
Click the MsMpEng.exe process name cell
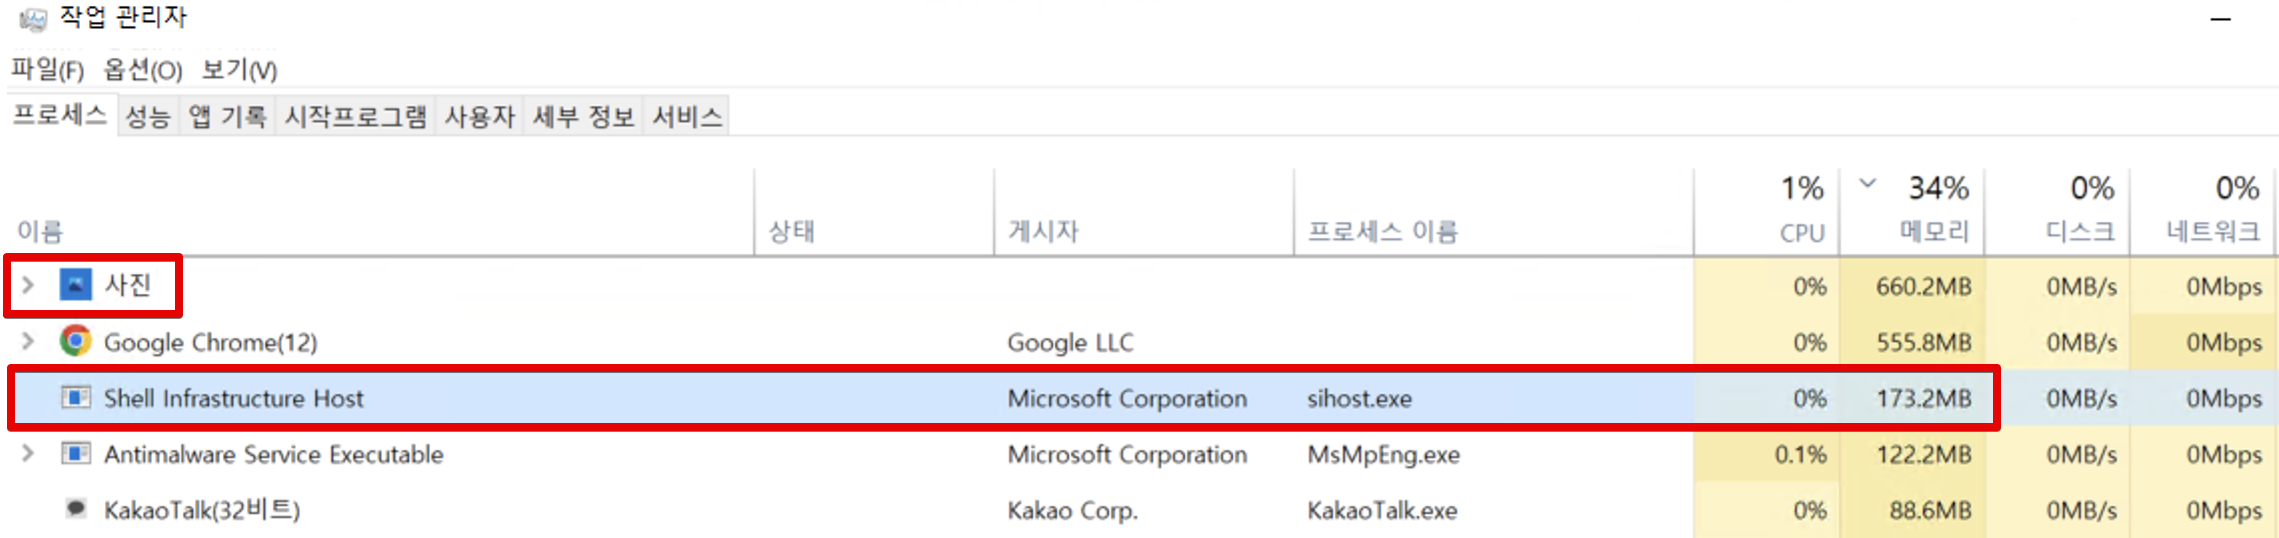coord(1383,454)
